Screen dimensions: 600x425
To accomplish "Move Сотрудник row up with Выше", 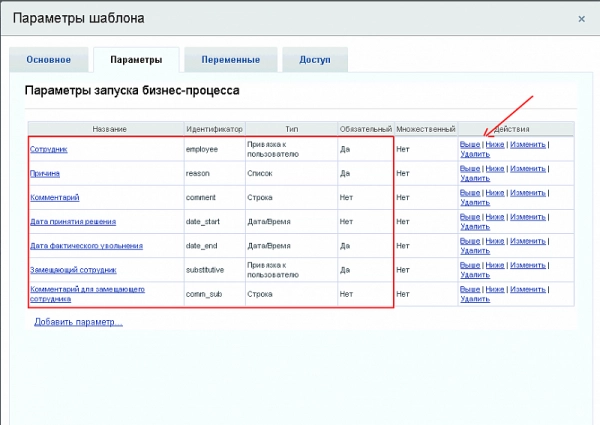I will pos(470,144).
